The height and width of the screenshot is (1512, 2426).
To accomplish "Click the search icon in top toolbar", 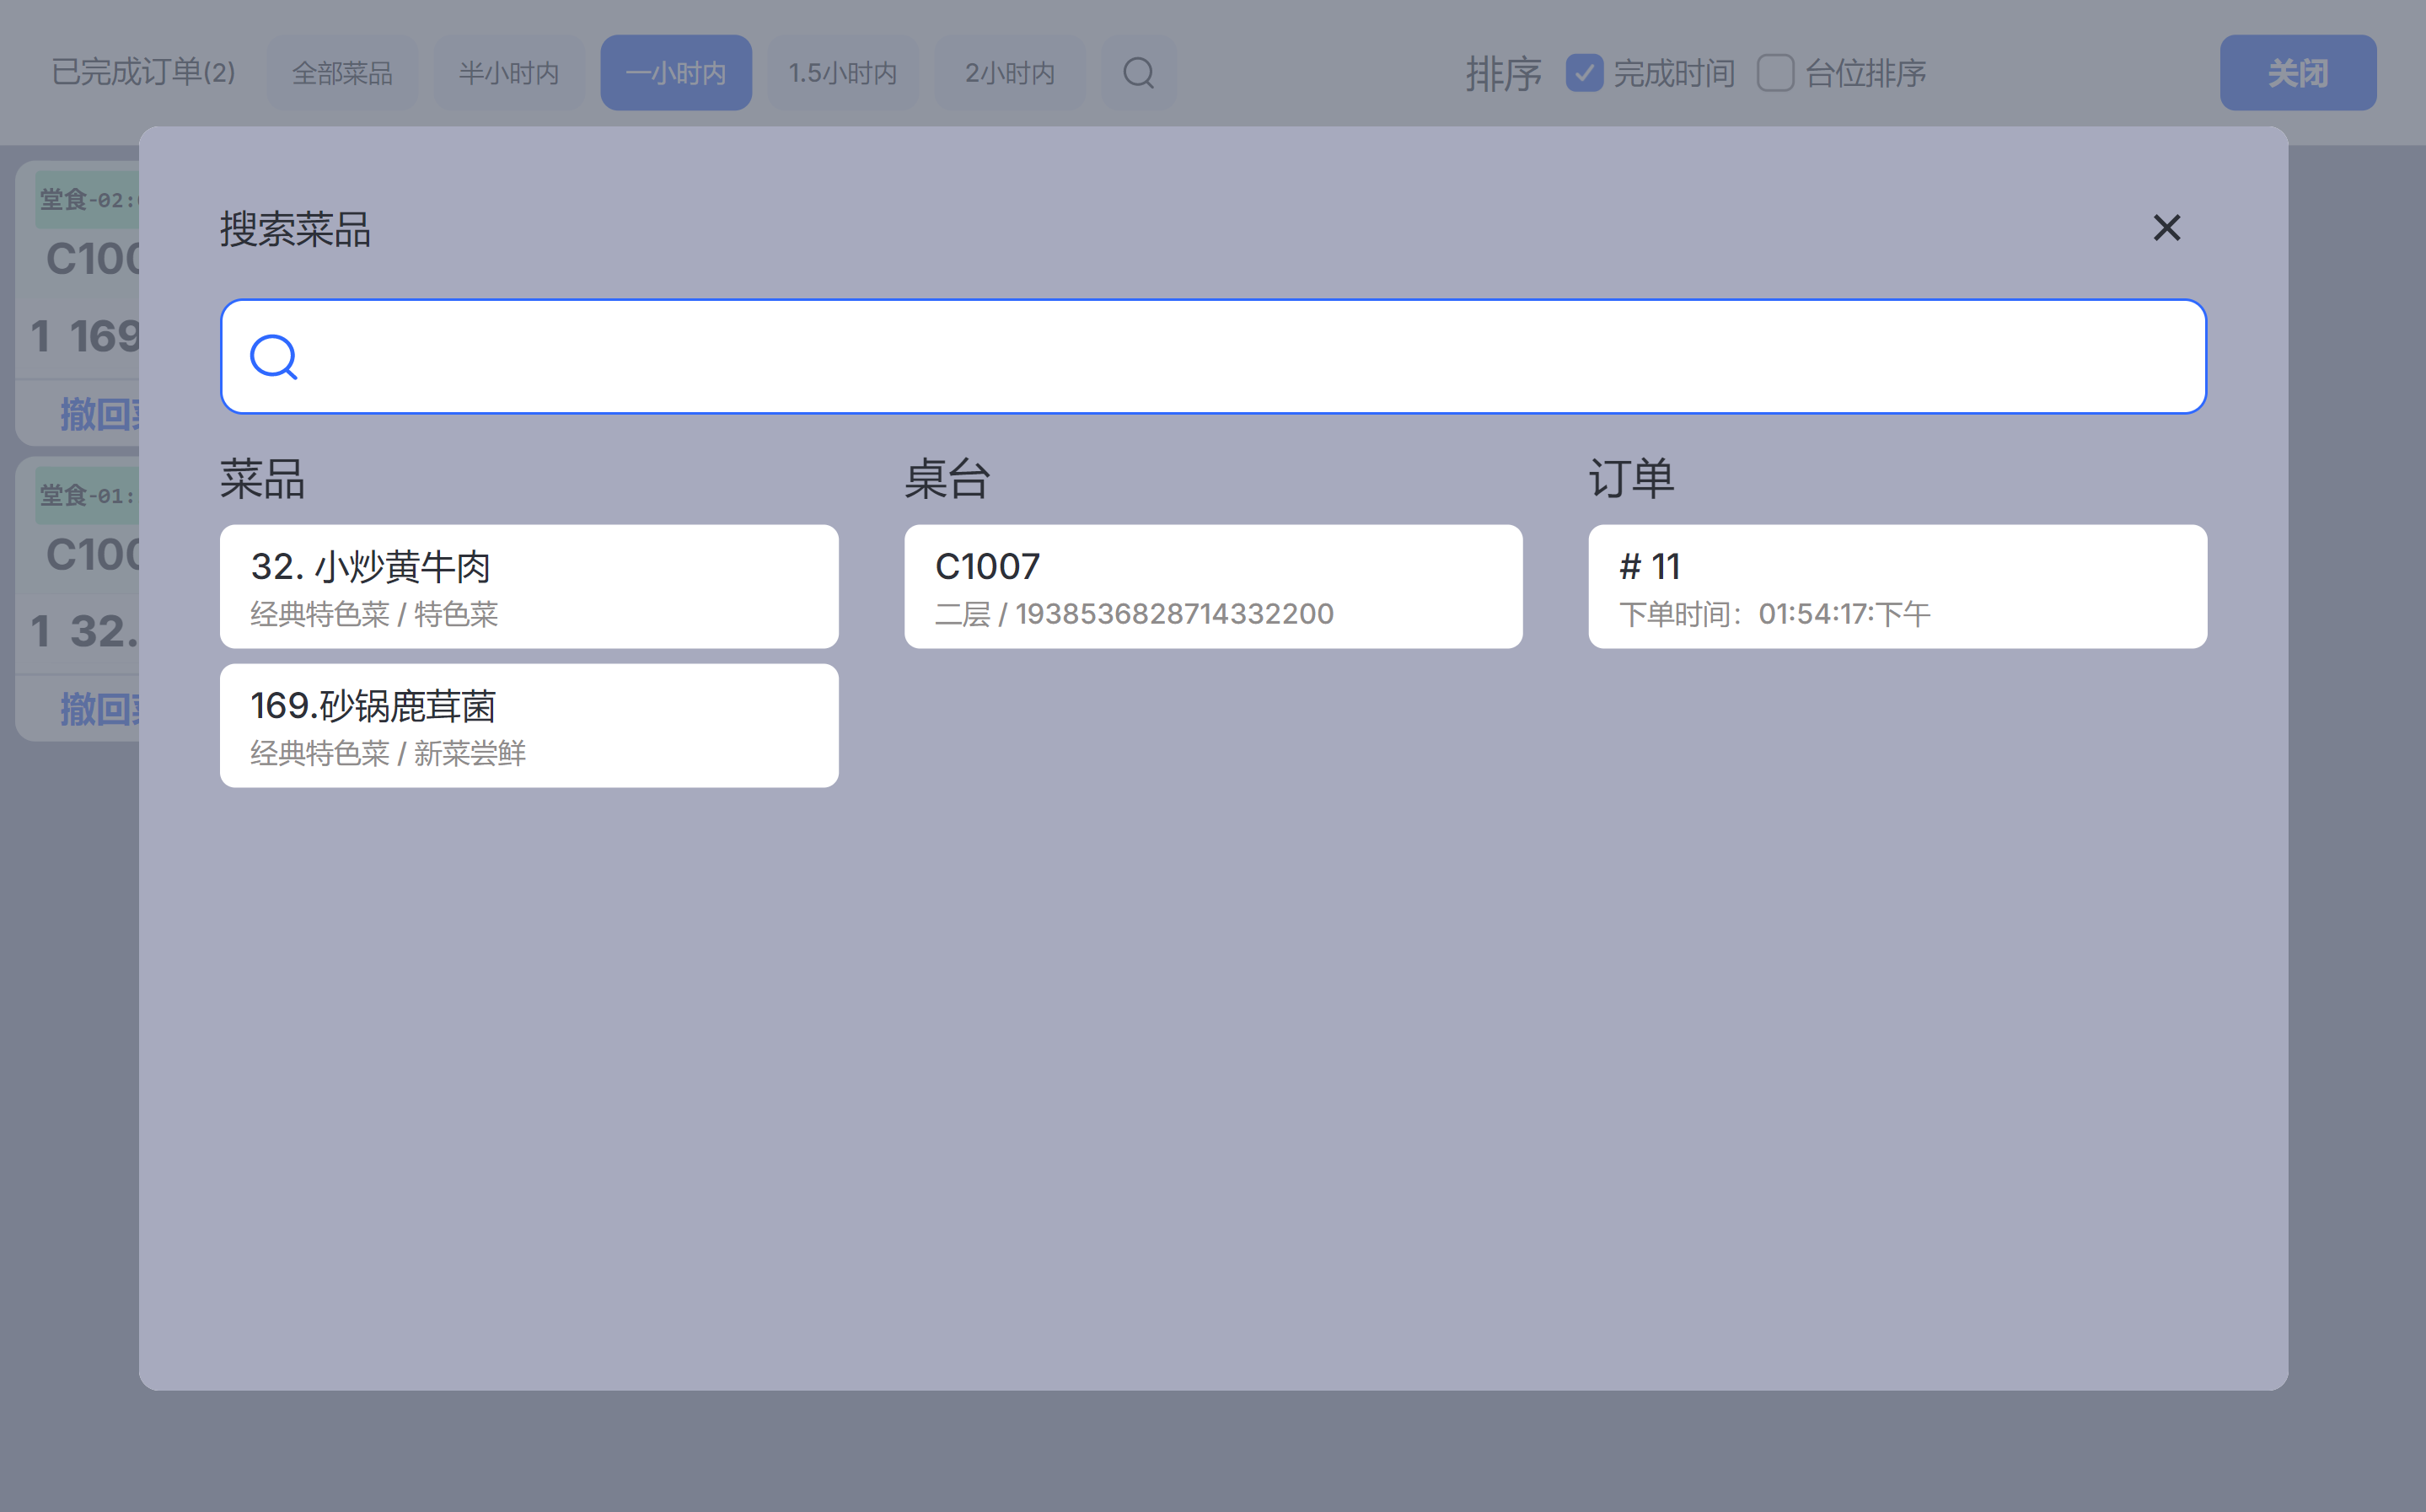I will 1138,73.
